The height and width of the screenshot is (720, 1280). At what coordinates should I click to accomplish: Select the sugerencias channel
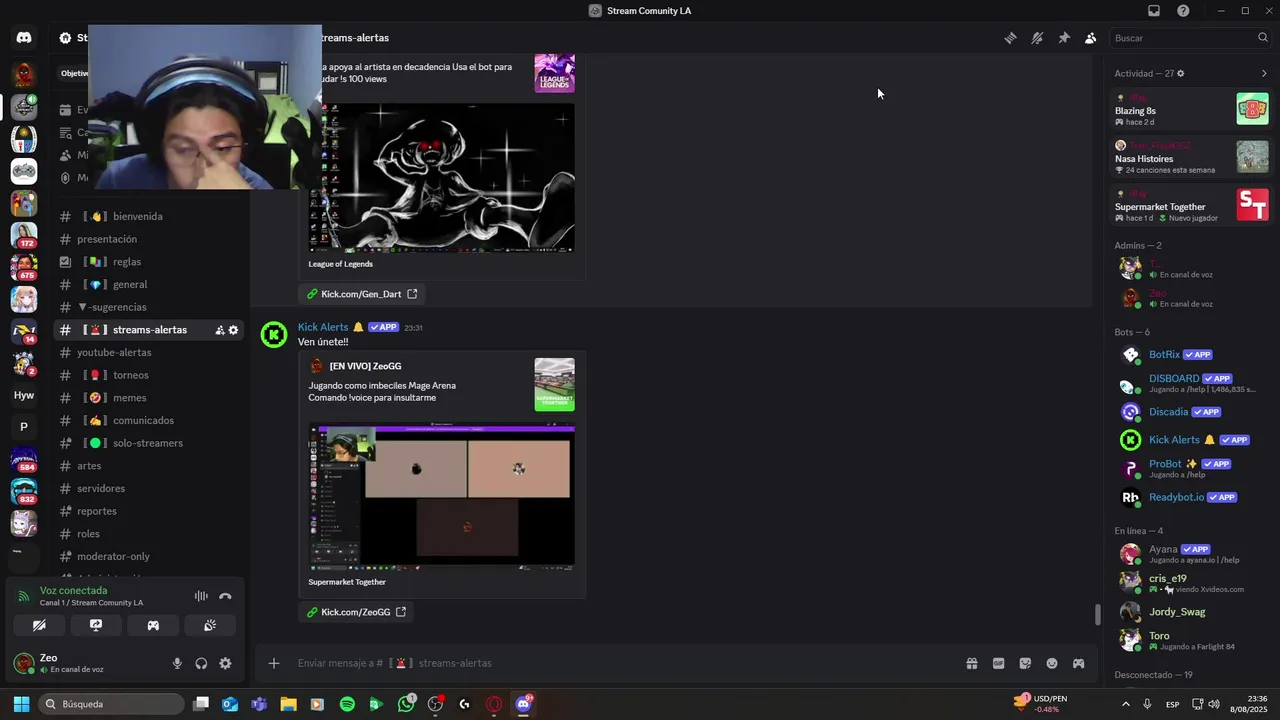tap(148, 307)
